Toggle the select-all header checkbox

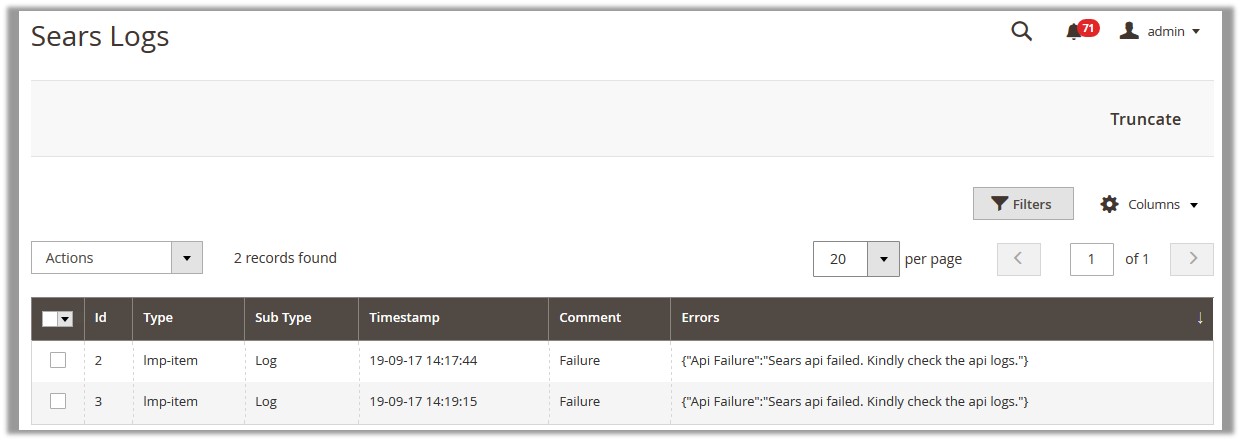50,319
